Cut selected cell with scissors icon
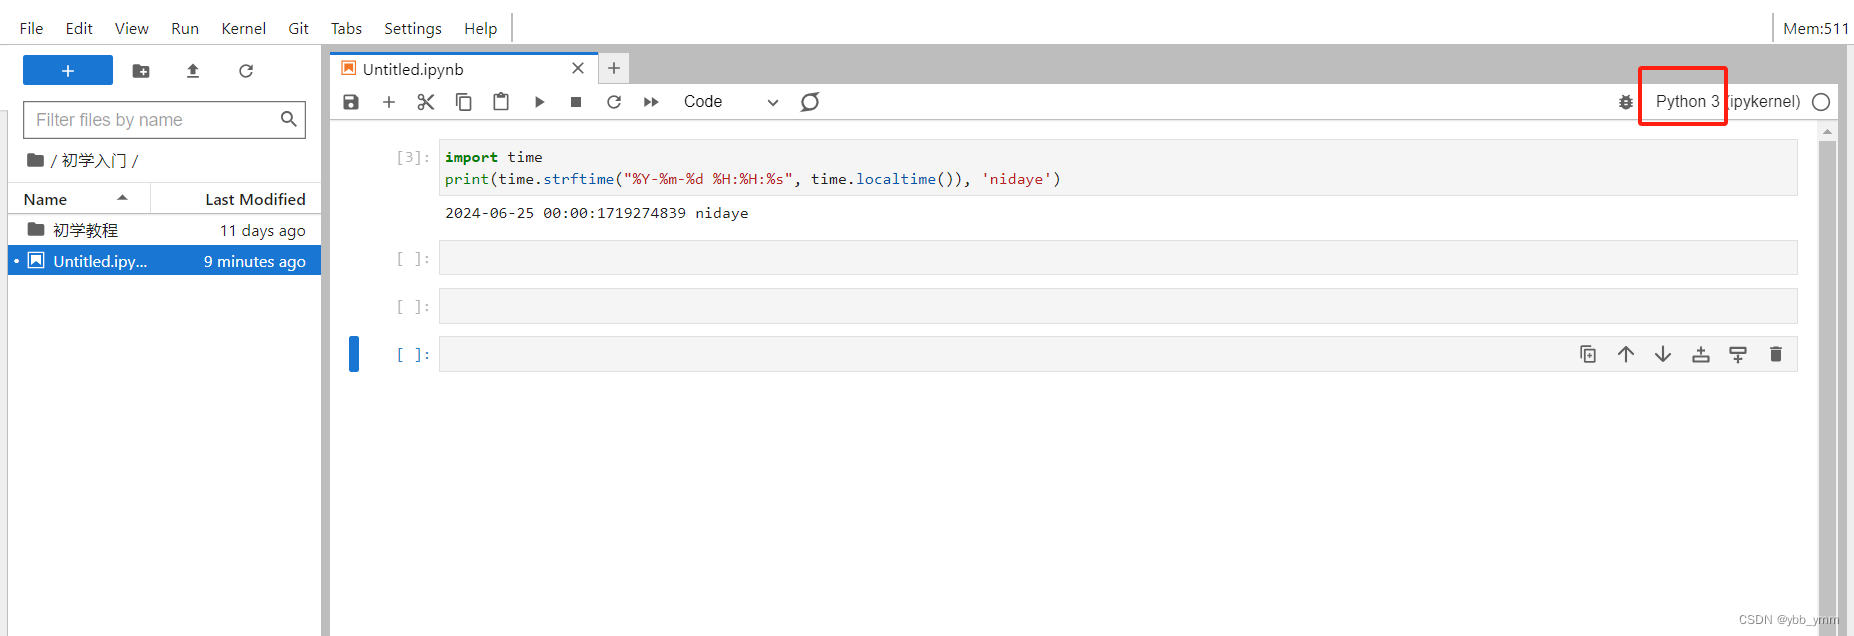This screenshot has height=636, width=1854. [x=426, y=102]
